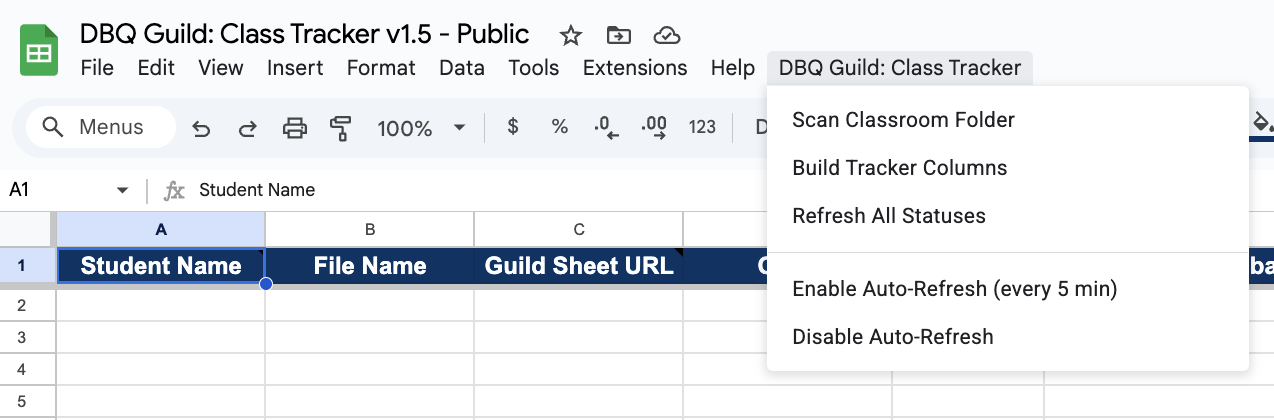Expand the 100% zoom dropdown
This screenshot has width=1274, height=420.
click(x=460, y=127)
